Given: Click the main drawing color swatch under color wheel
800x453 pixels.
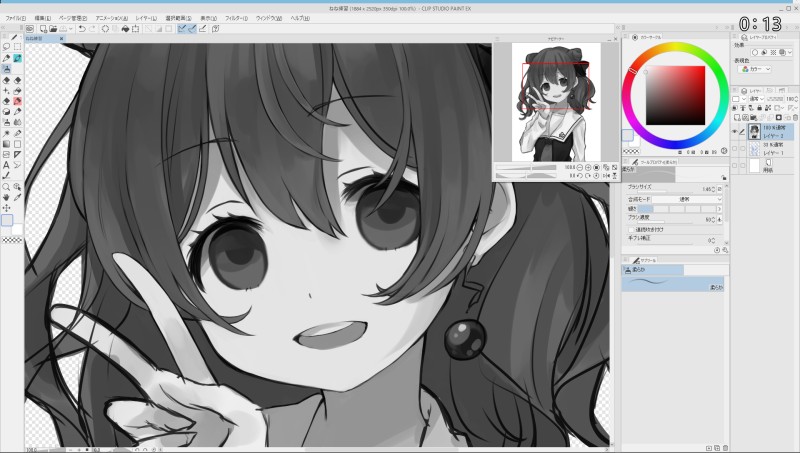Looking at the screenshot, I should (628, 135).
